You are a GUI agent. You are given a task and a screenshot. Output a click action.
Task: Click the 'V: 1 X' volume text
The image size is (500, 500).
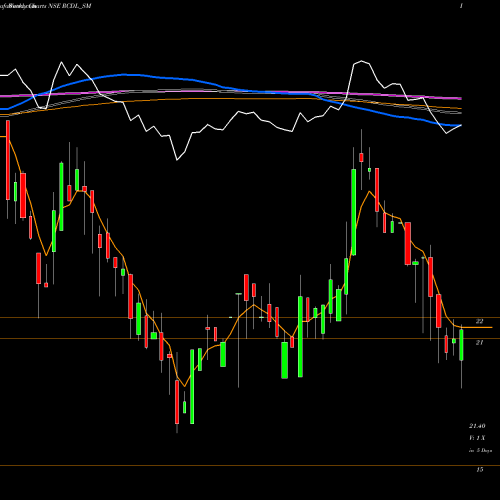477,438
